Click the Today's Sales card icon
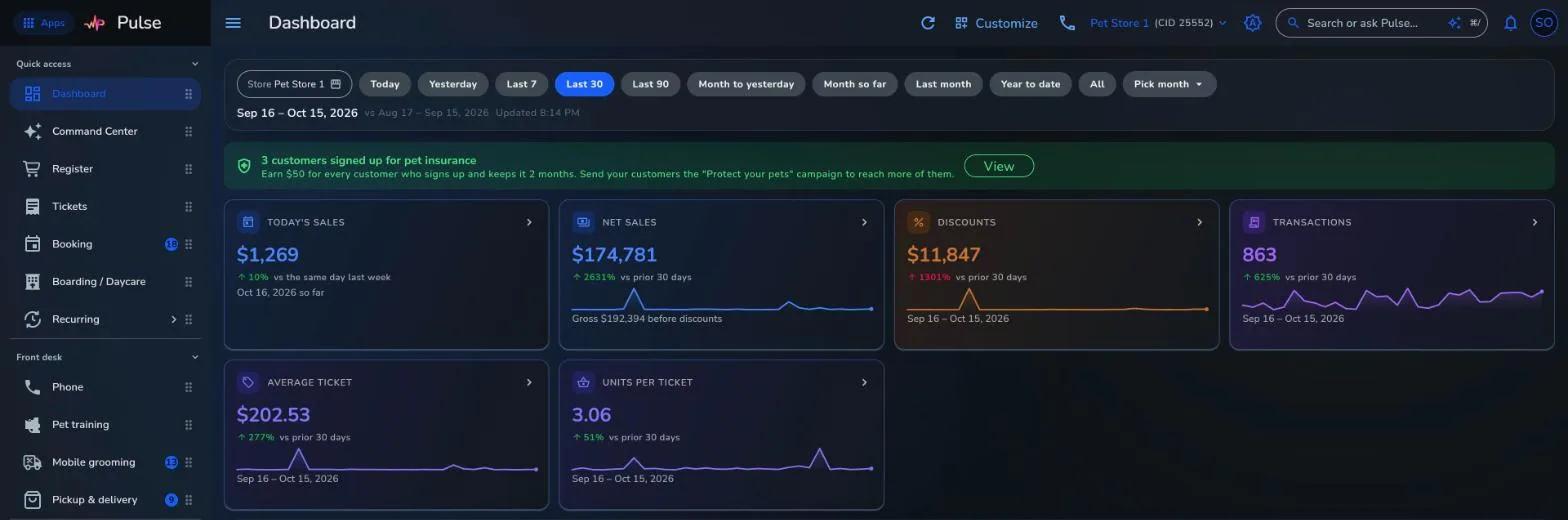The height and width of the screenshot is (520, 1568). tap(248, 222)
